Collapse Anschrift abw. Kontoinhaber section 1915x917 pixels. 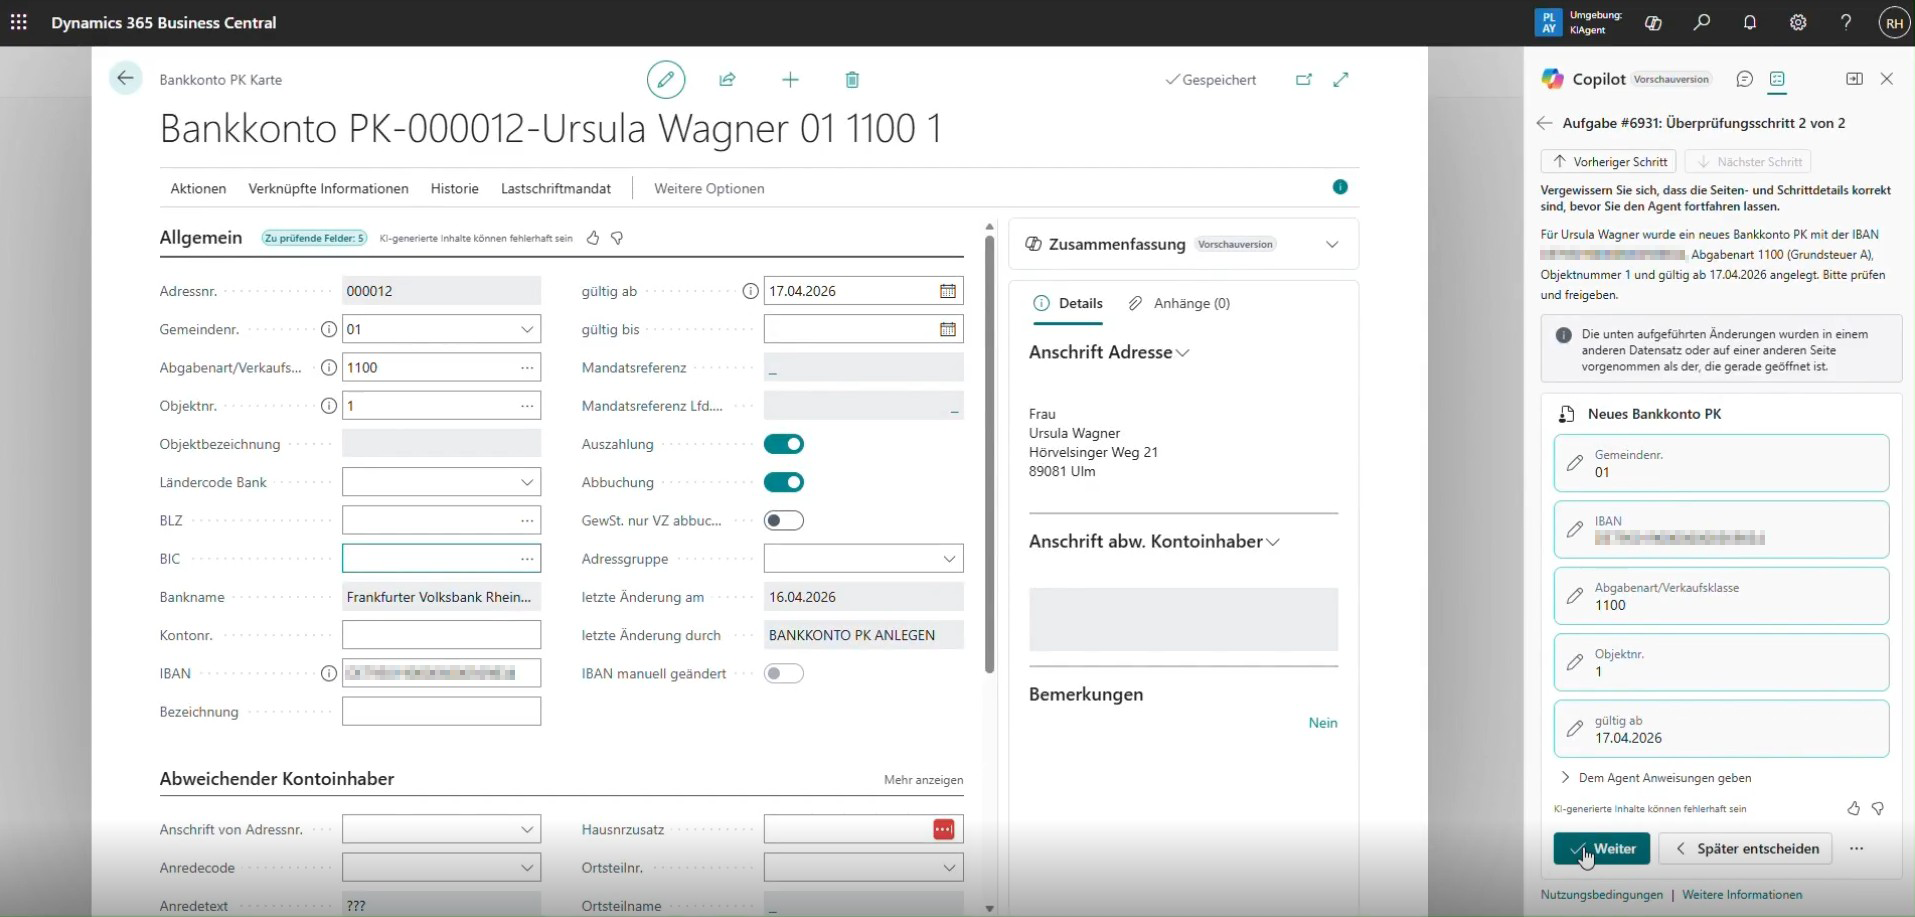(1273, 542)
